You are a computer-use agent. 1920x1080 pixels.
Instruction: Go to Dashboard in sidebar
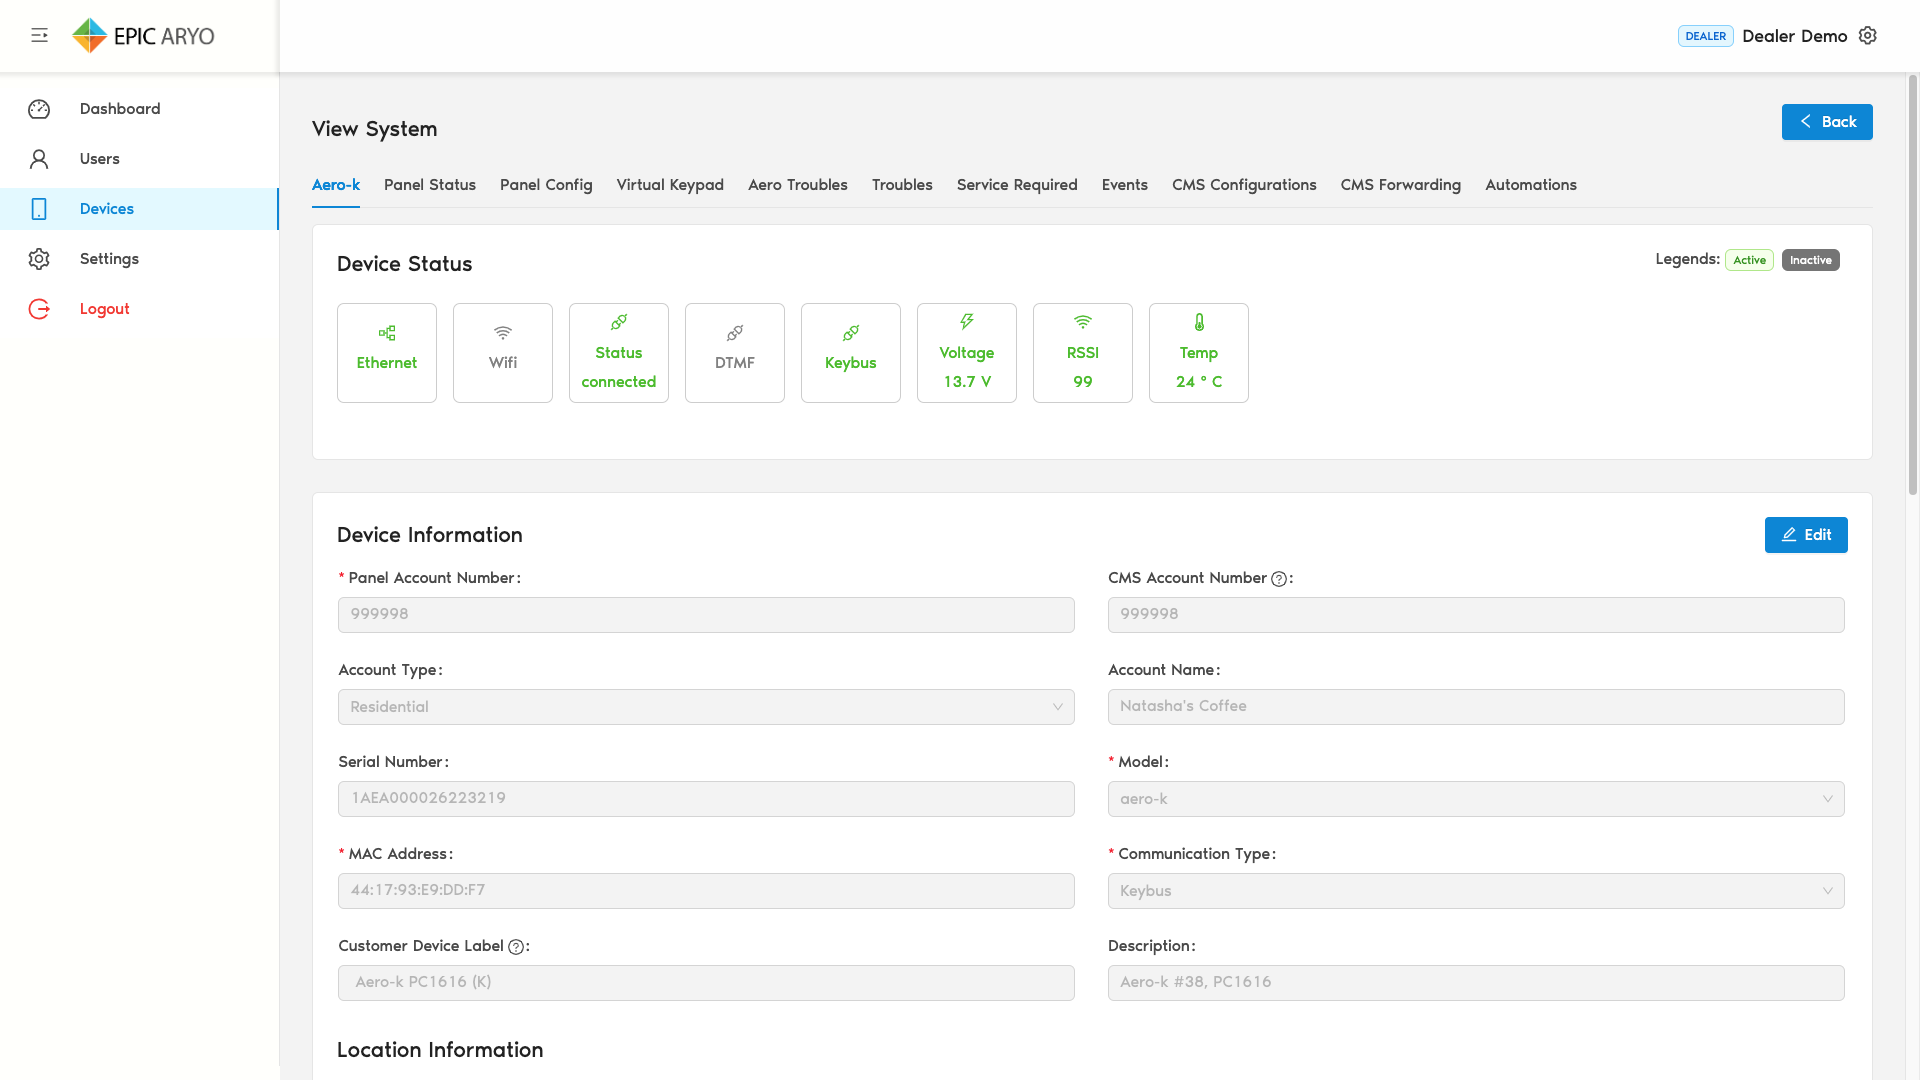120,109
